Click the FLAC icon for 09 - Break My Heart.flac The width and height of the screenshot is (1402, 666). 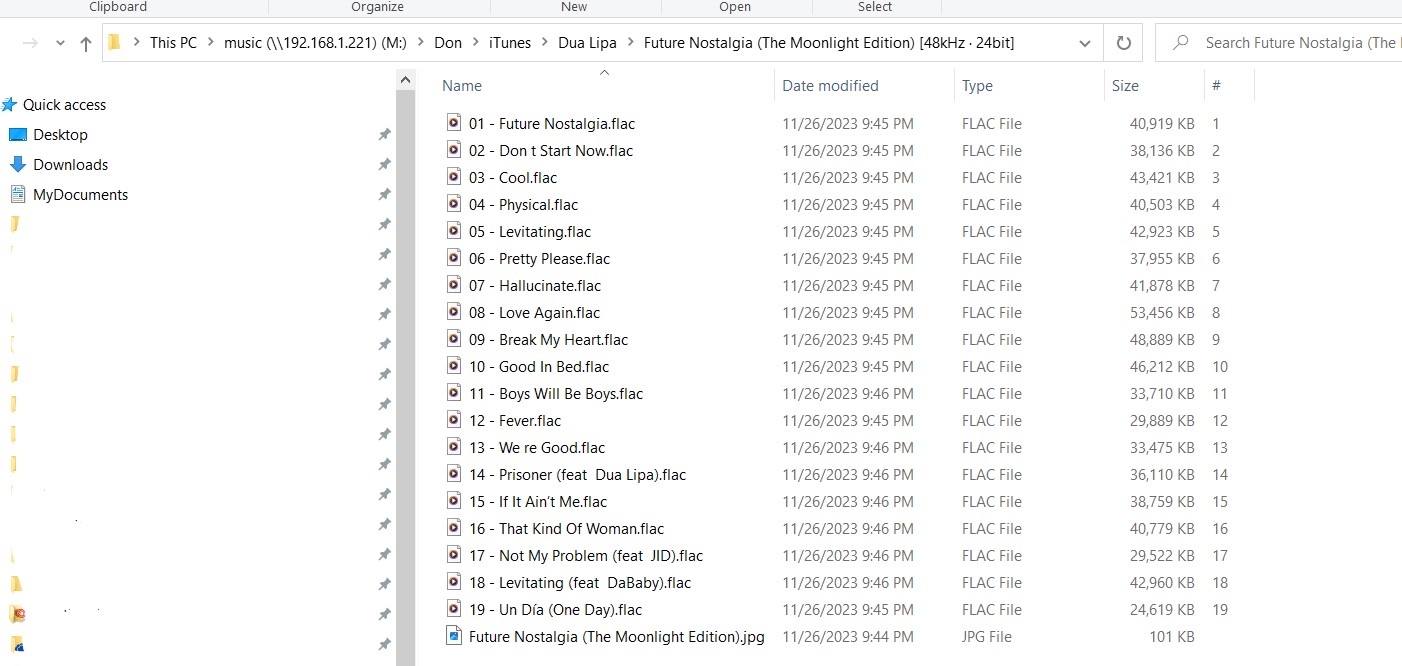coord(454,339)
